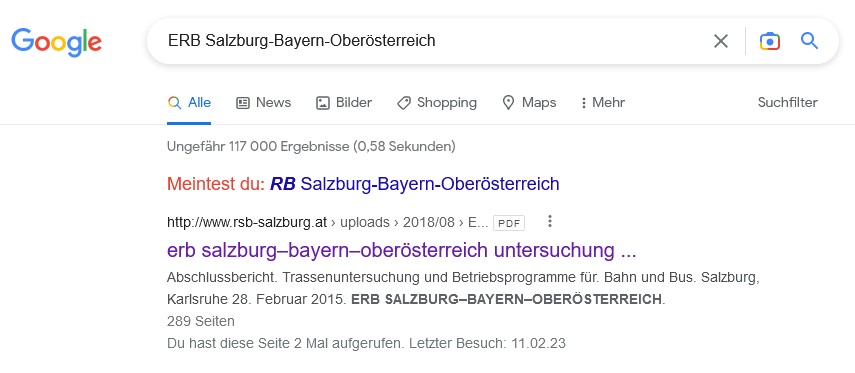Image resolution: width=855 pixels, height=373 pixels.
Task: Select the Alle results tab
Action: [189, 103]
